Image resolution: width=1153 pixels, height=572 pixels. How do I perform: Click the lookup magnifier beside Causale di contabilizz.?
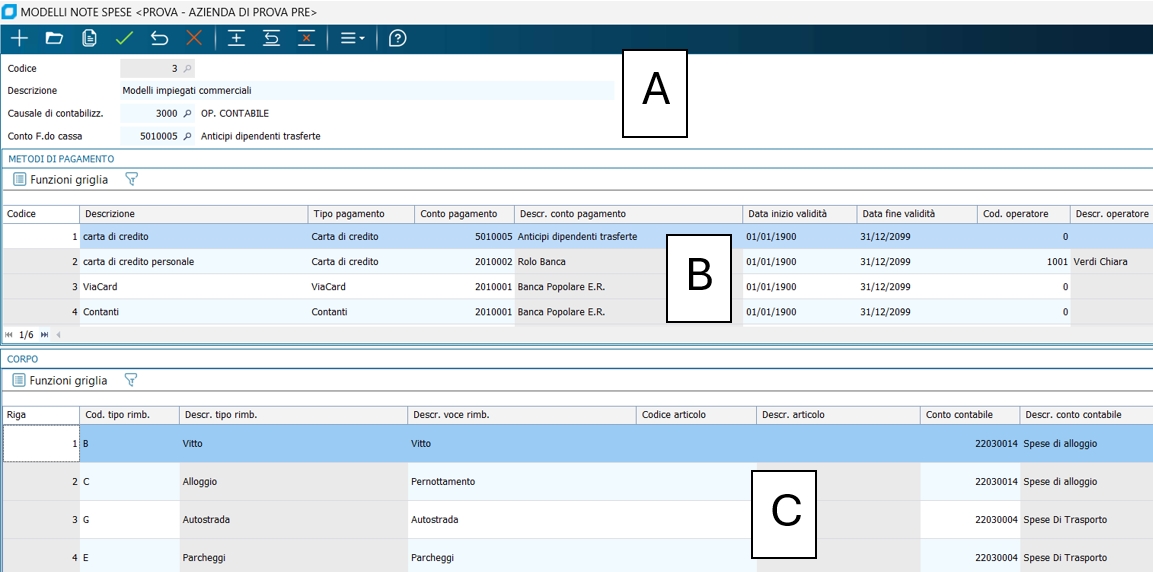187,114
